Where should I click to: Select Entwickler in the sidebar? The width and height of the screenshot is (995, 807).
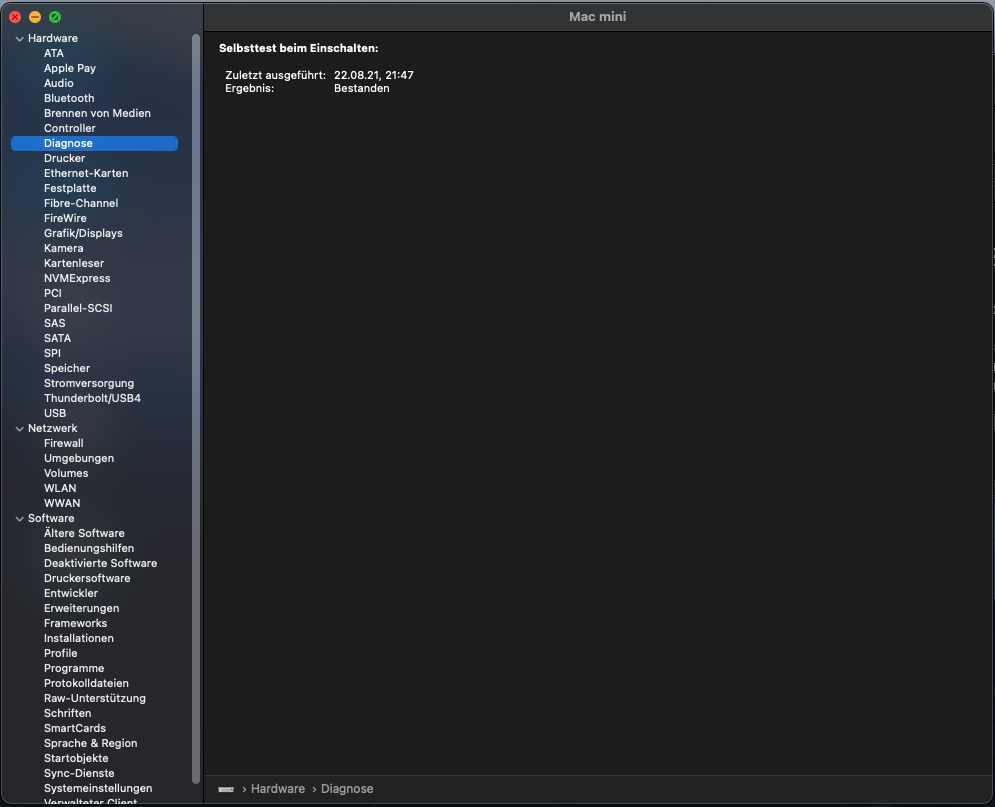point(70,593)
